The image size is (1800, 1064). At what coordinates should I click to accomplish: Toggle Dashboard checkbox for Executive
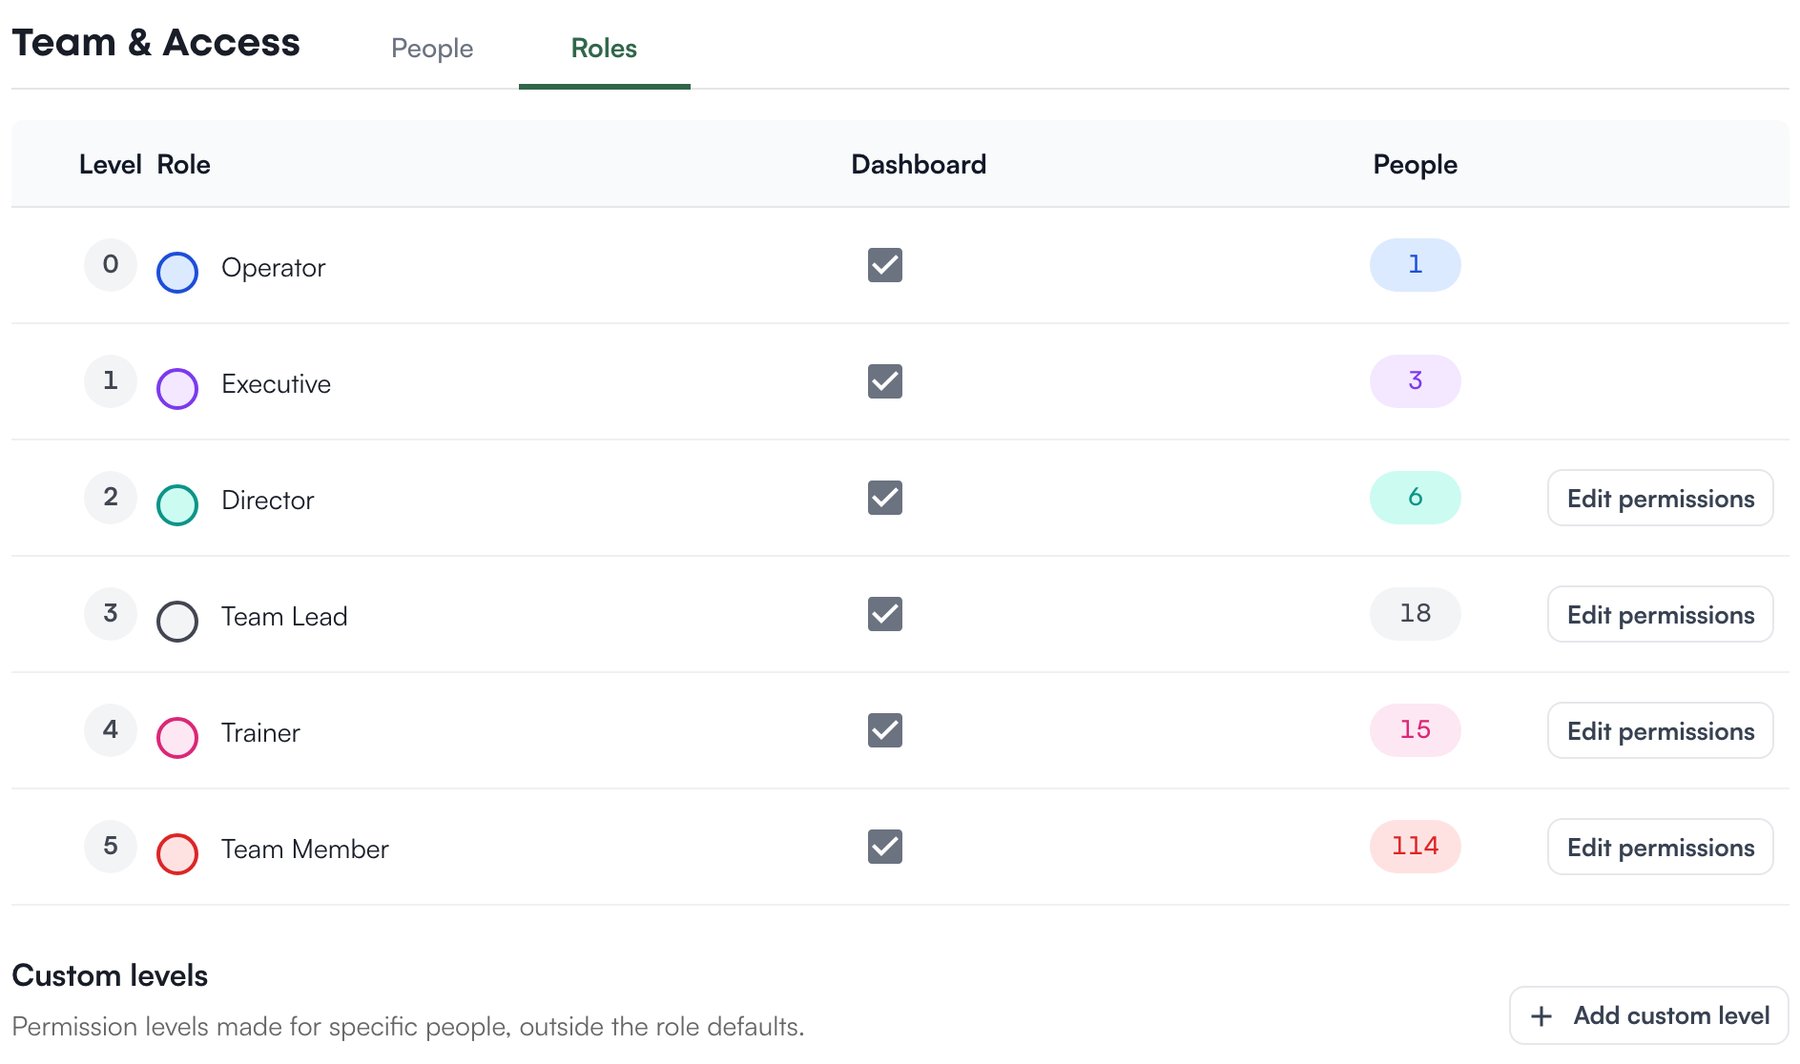(885, 381)
